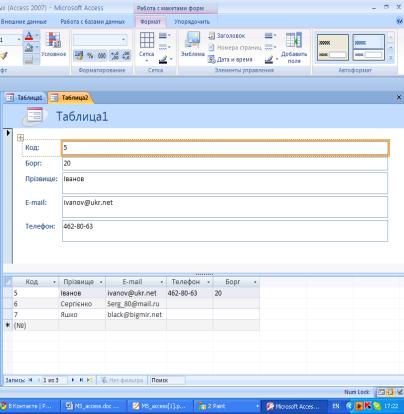
Task: Click the cell black@bigmir.net
Action: pyautogui.click(x=136, y=314)
